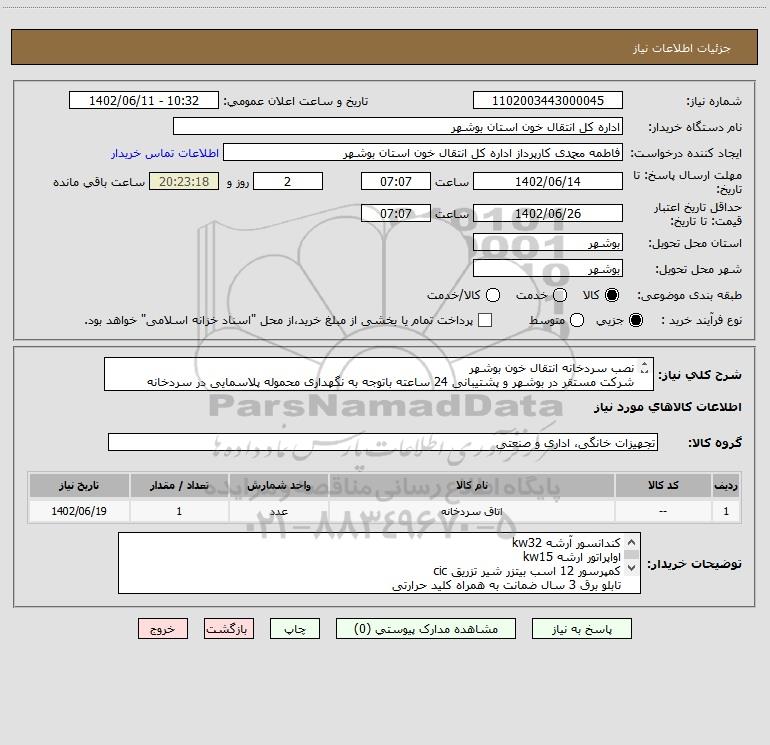Click the remaining days field showing 2

tap(288, 181)
